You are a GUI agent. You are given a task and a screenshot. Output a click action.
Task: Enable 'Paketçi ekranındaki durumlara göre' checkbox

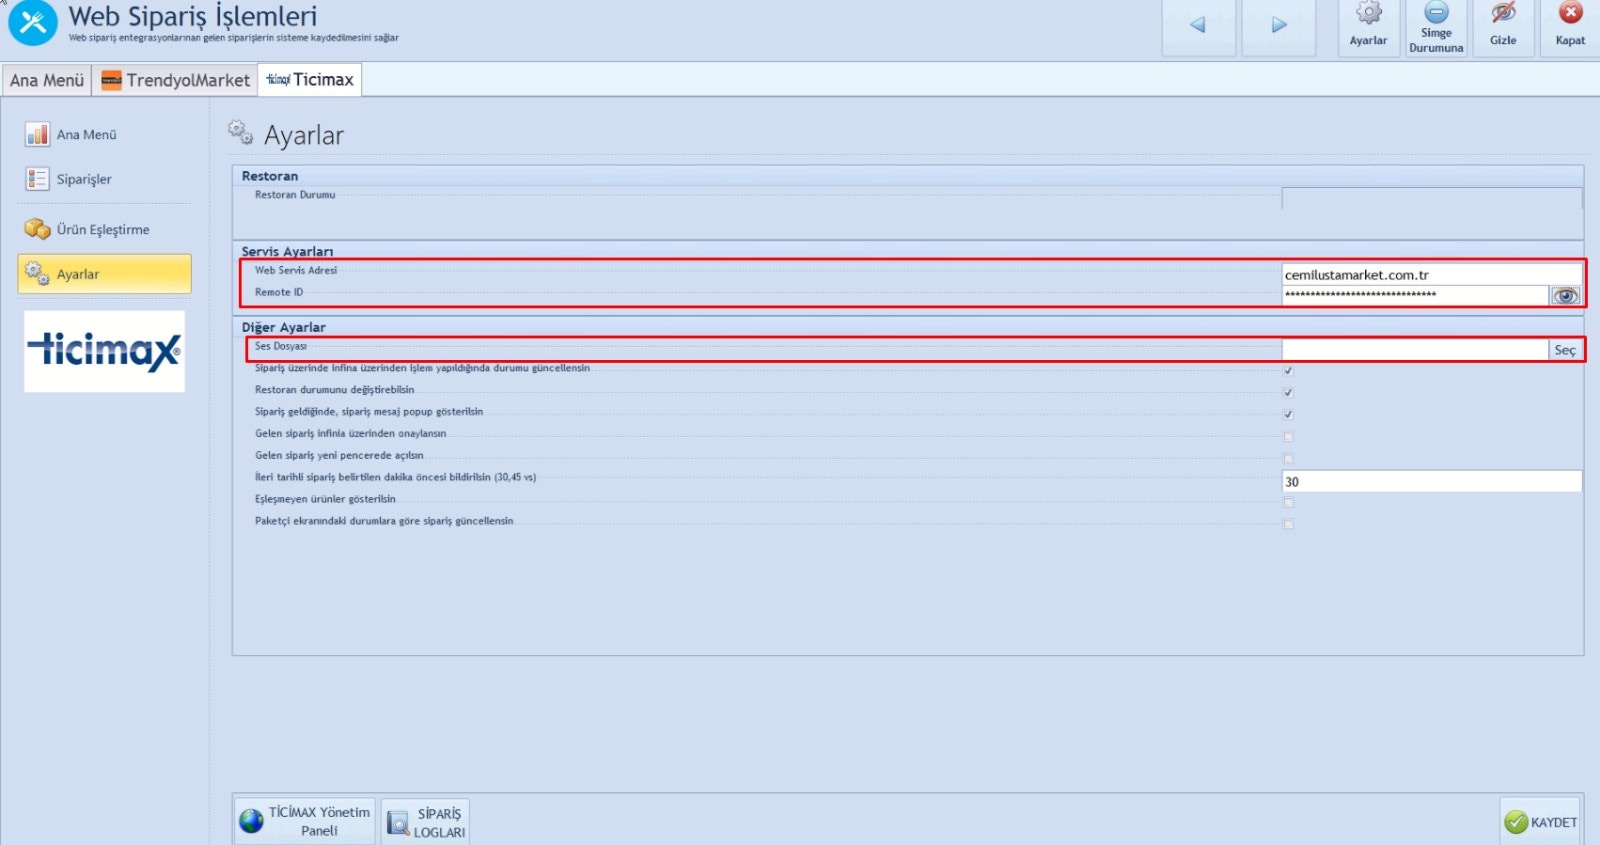(x=1288, y=524)
